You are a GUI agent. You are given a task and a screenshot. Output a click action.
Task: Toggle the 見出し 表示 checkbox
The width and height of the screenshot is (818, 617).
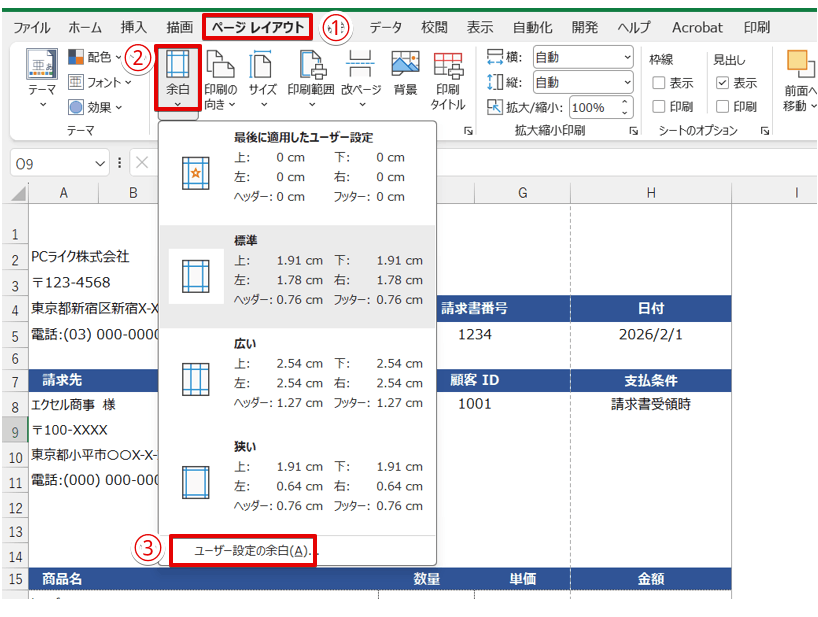coord(723,83)
